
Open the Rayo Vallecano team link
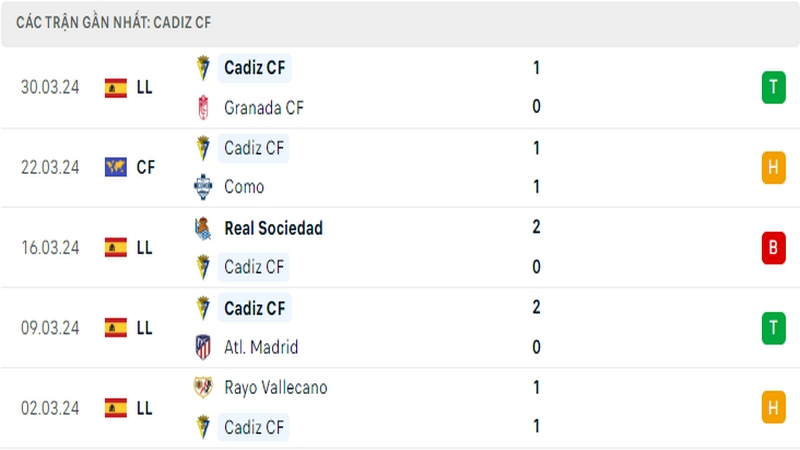[x=276, y=388]
